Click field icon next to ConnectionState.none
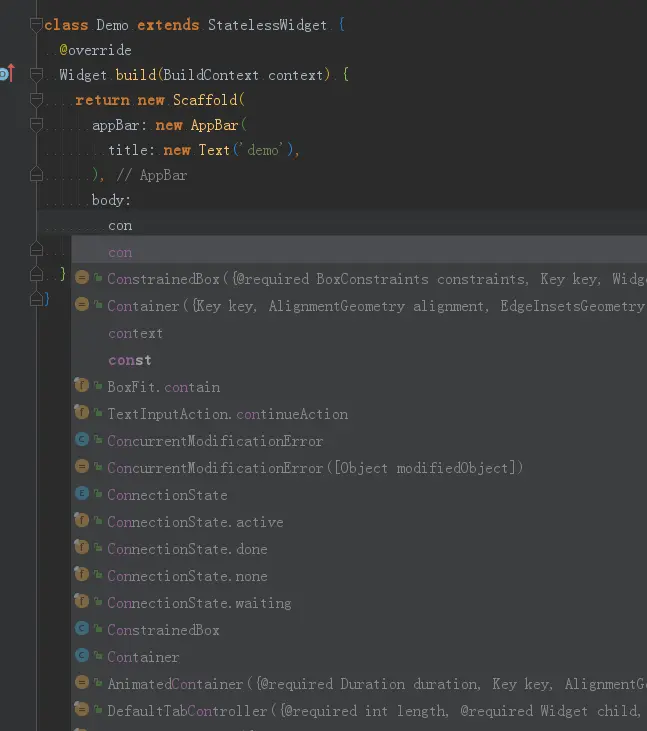Image resolution: width=647 pixels, height=731 pixels. click(x=82, y=574)
